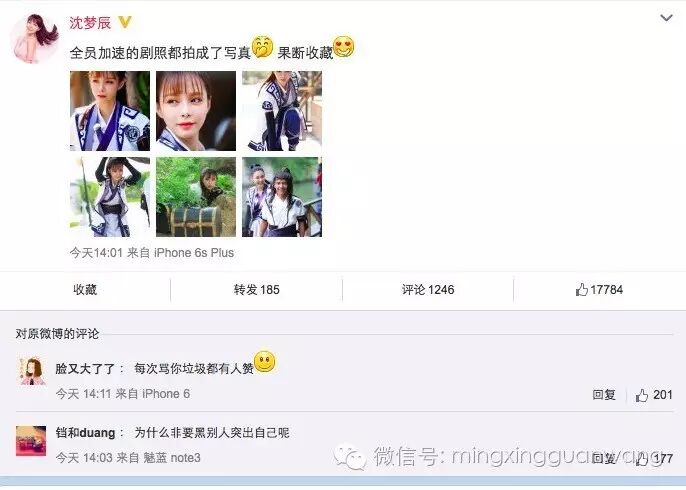
Task: Reply to the 脸又大了了 comment
Action: (604, 395)
